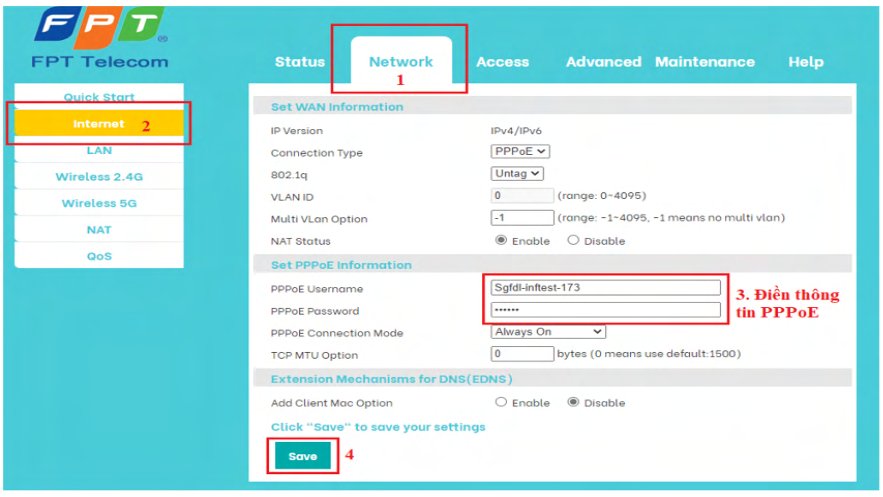Click the Set PPPoE Information heading
This screenshot has height=497, width=883.
341,265
